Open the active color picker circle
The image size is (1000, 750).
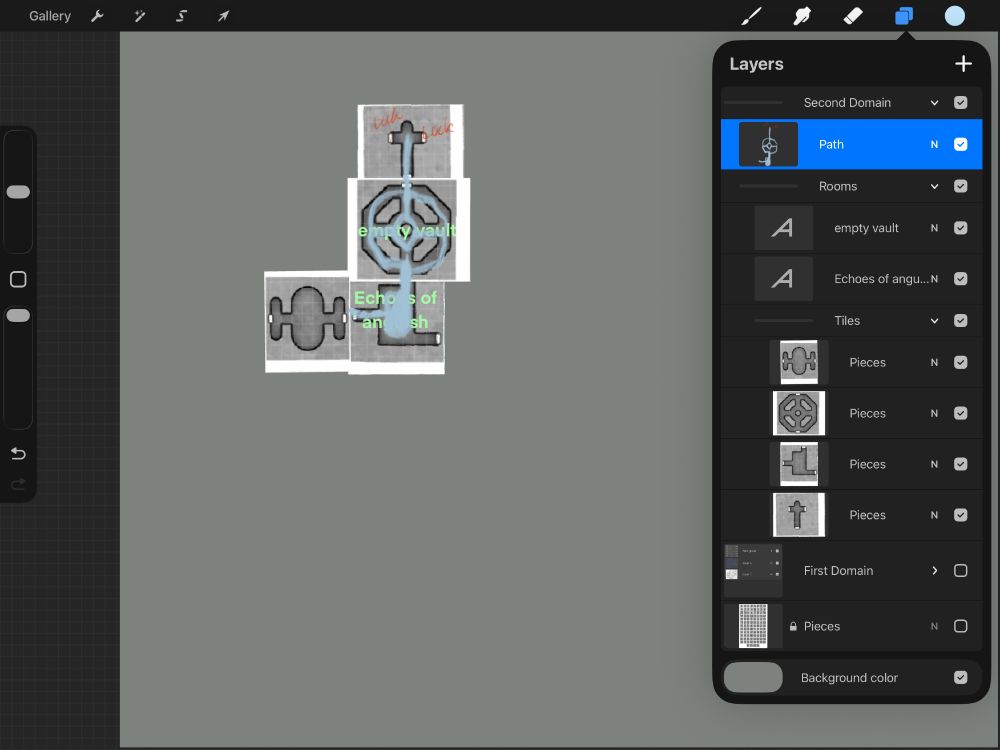coord(955,16)
